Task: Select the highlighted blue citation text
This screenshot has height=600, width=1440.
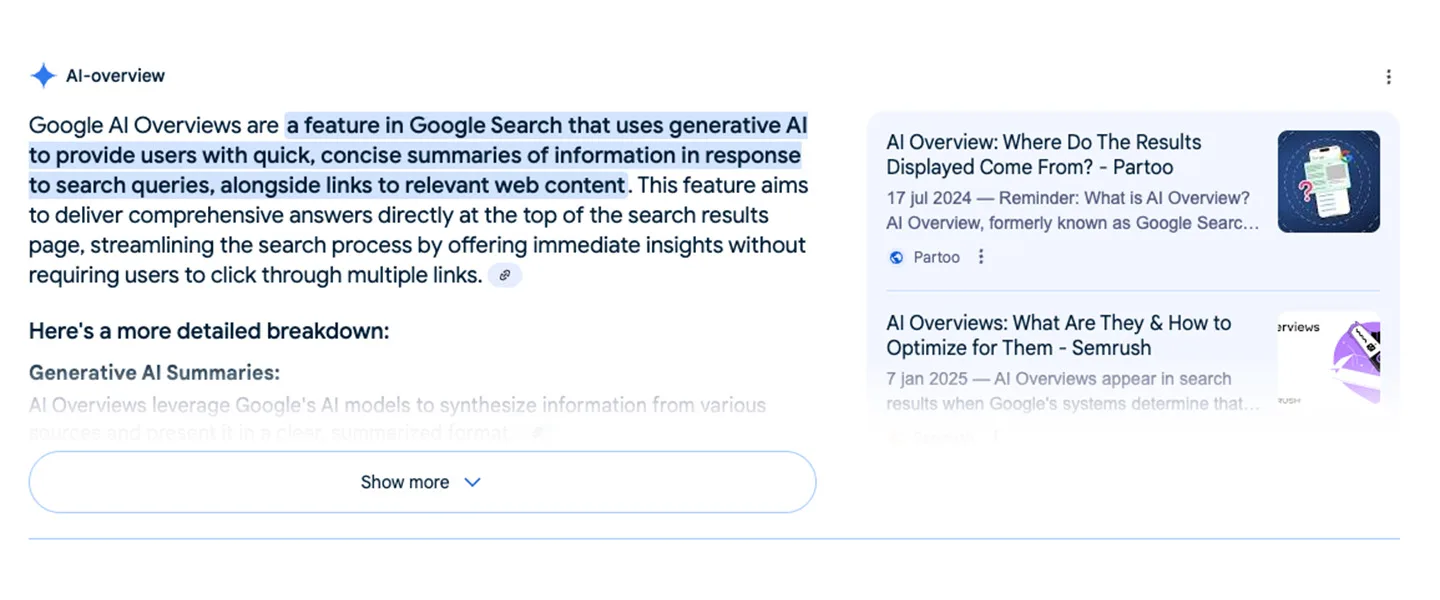Action: click(x=418, y=155)
